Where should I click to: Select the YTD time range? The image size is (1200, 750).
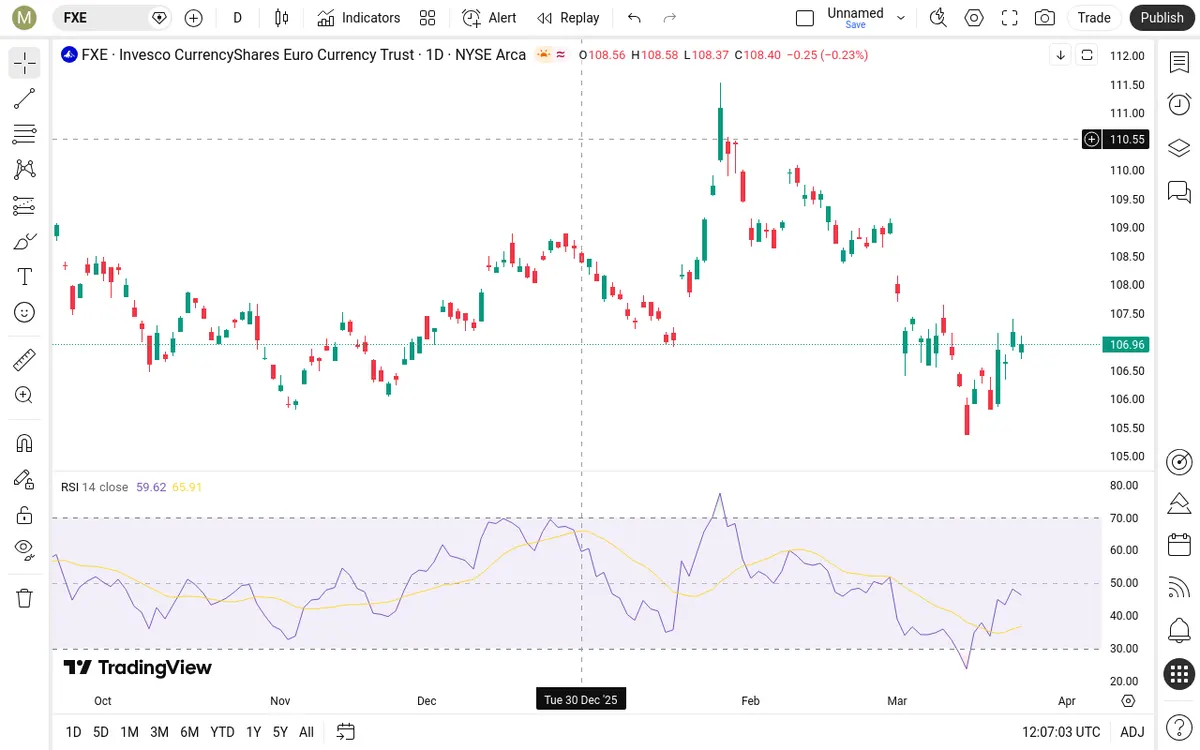222,732
